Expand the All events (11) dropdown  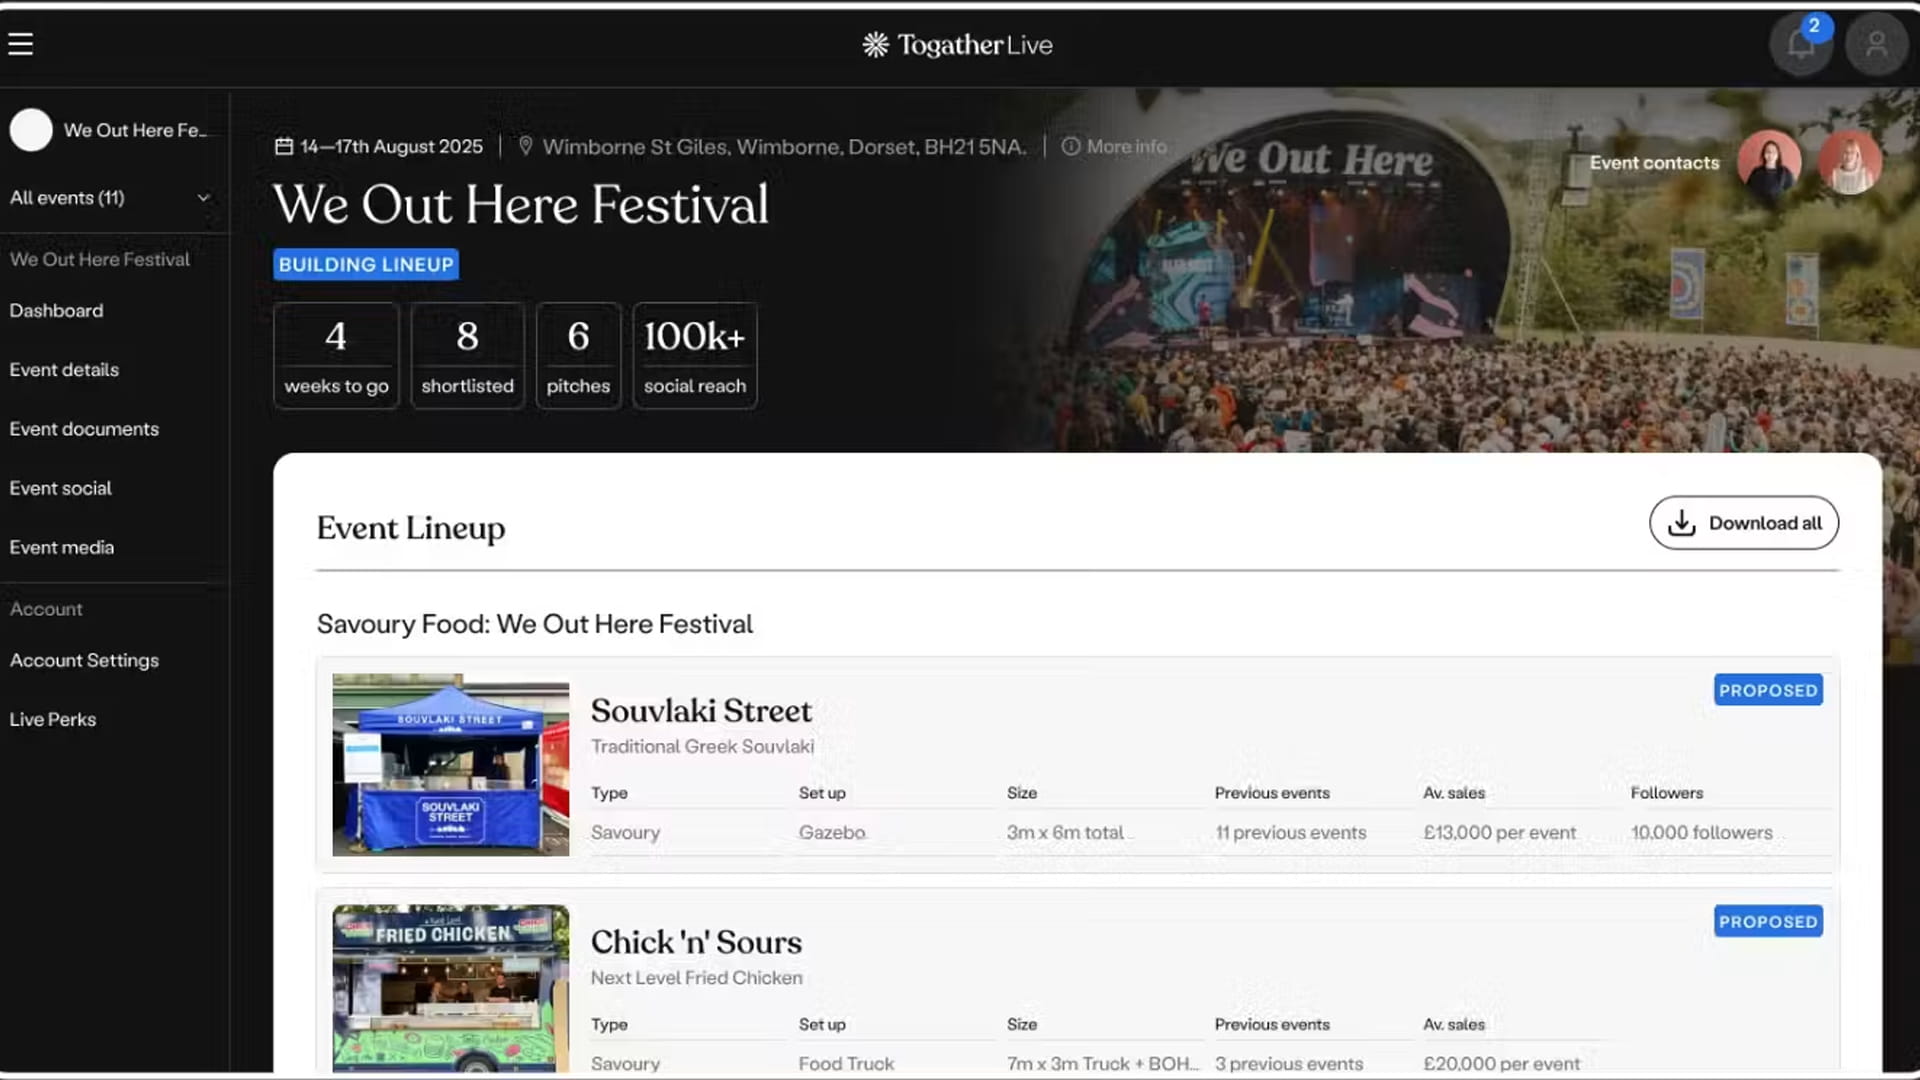pos(110,198)
